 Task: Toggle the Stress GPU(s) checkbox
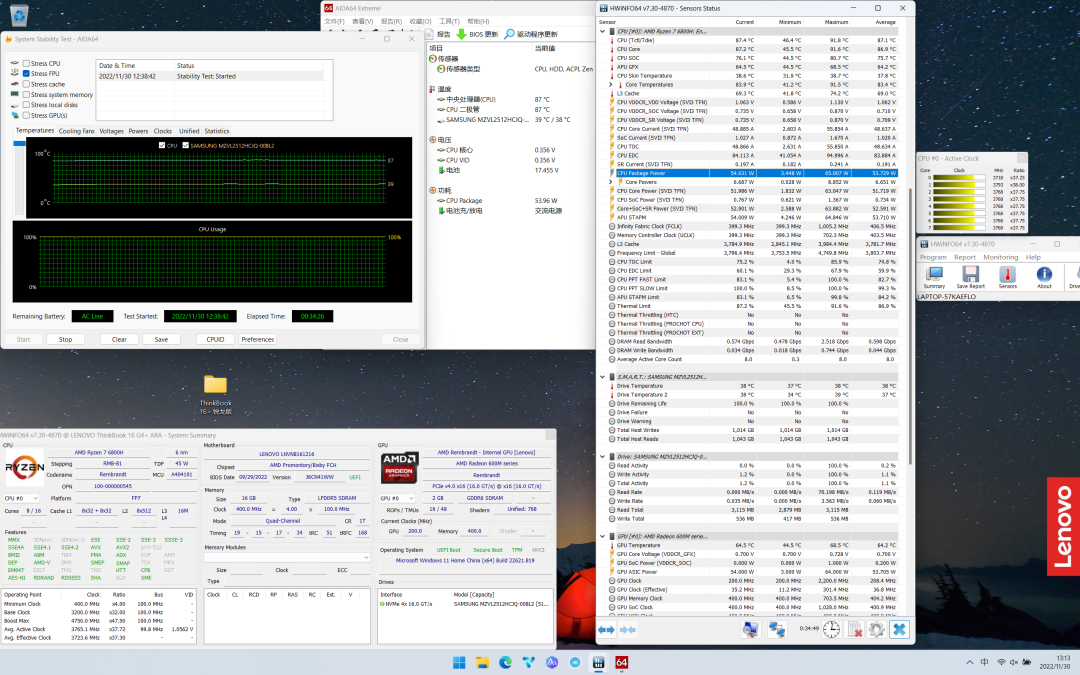pyautogui.click(x=26, y=115)
